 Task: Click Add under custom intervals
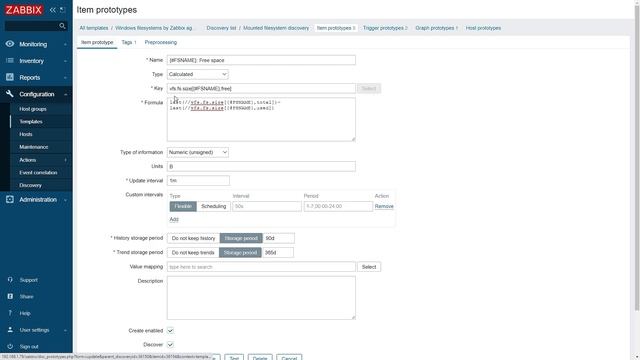coord(174,219)
